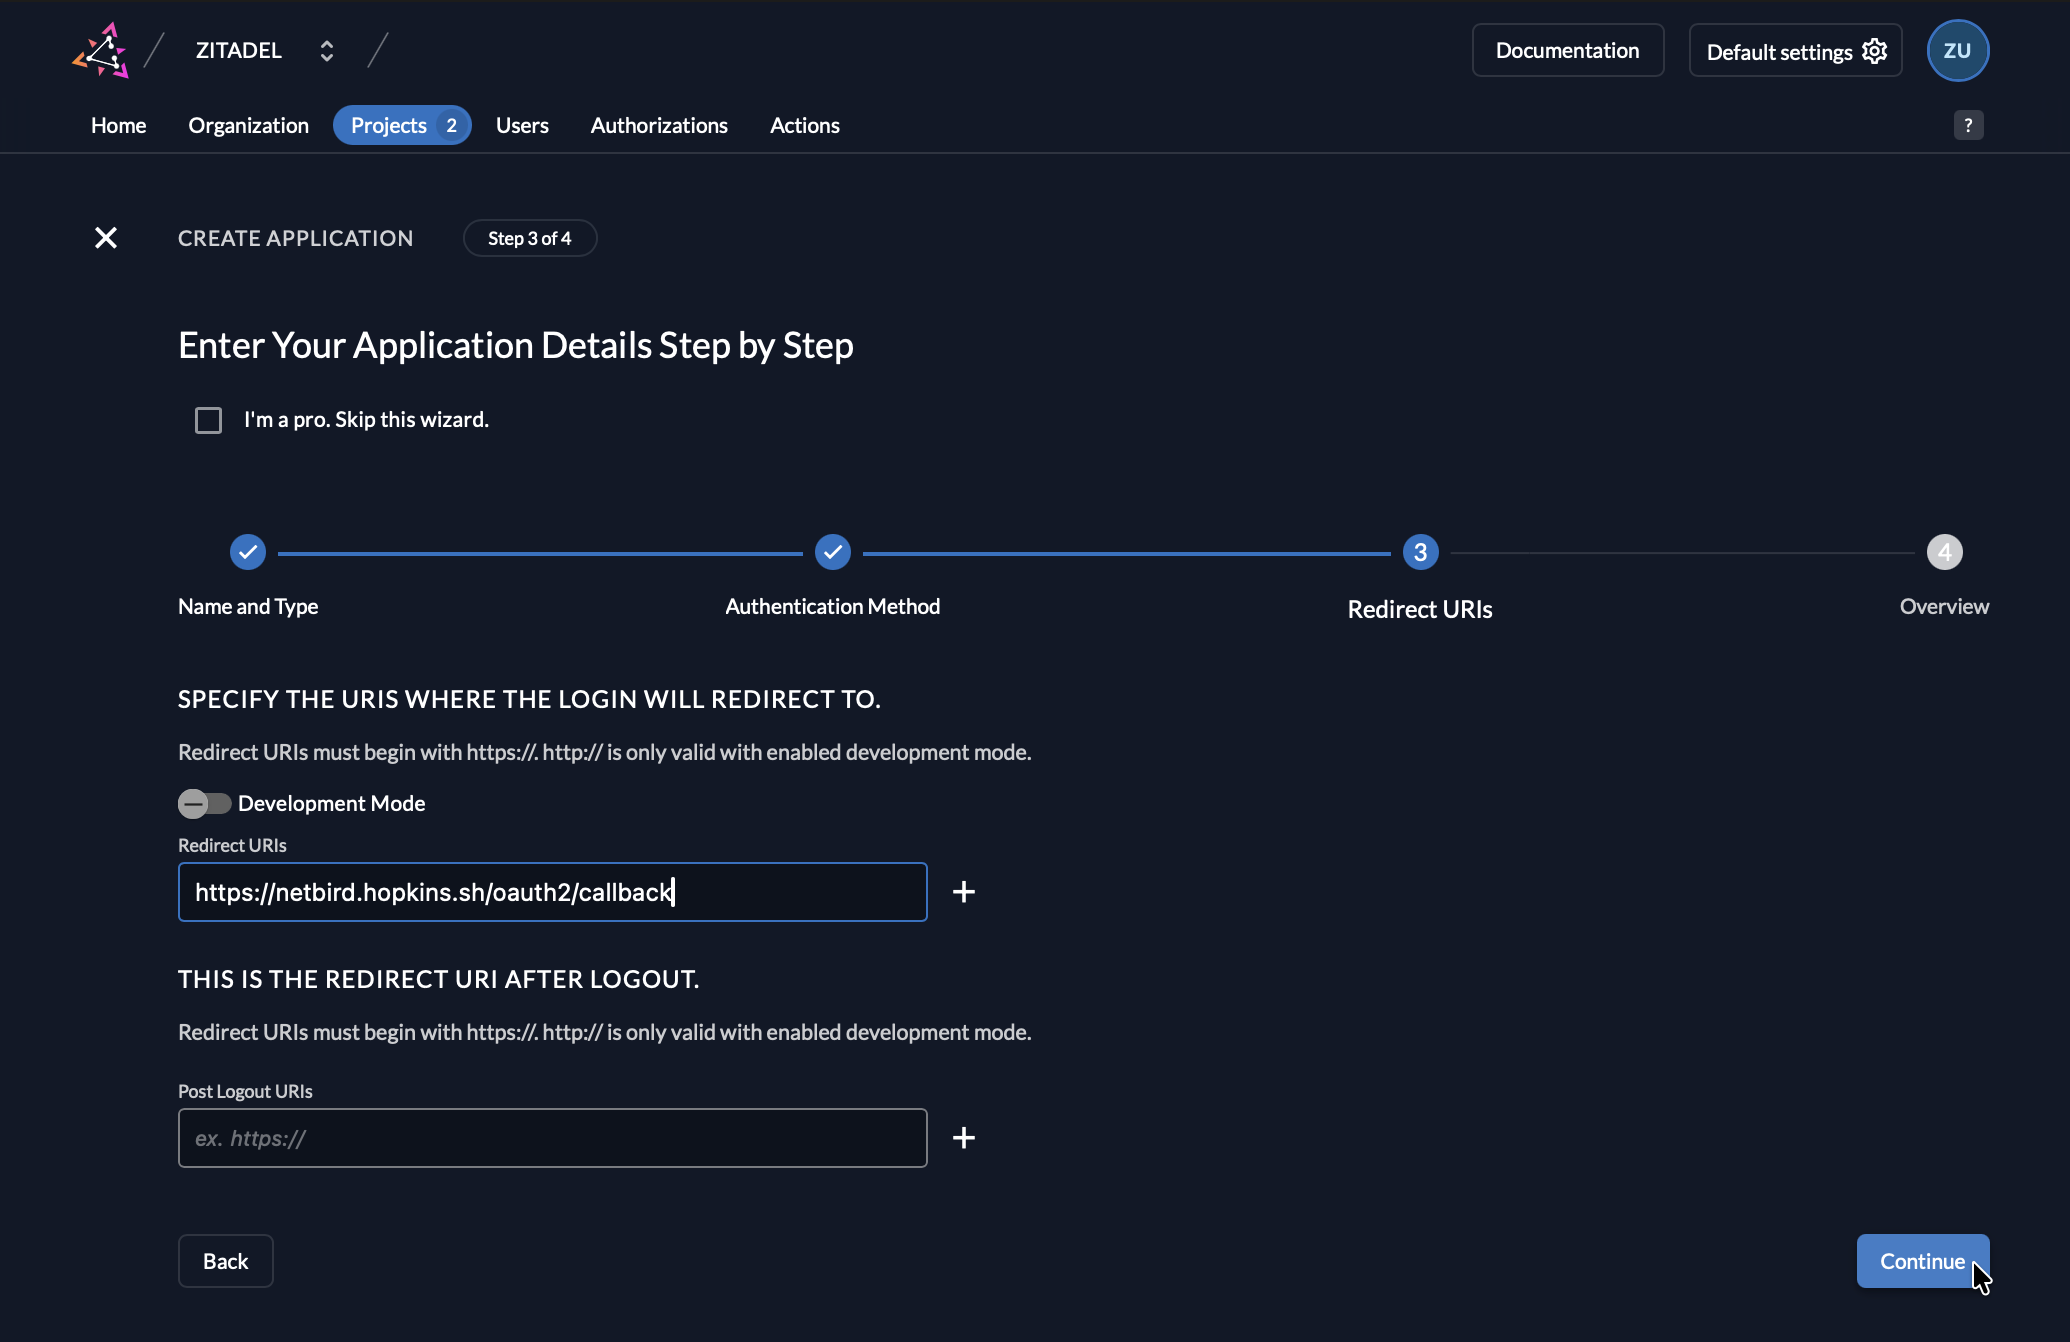Open the organization switcher chevron

point(326,50)
